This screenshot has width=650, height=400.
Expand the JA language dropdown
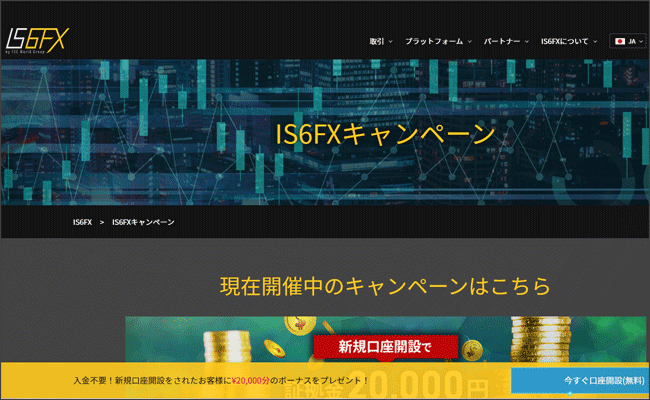(629, 41)
